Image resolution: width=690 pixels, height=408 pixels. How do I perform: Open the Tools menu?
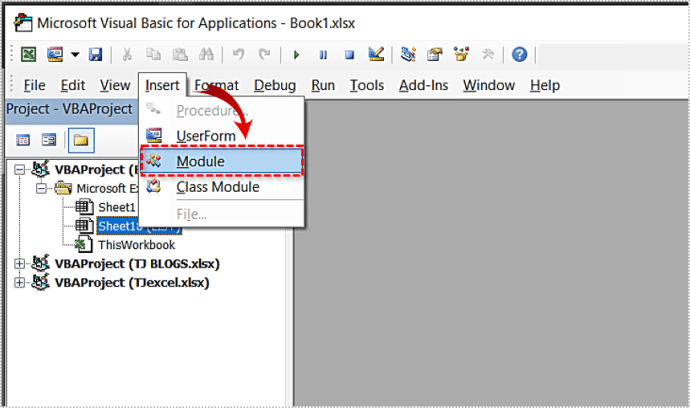point(367,85)
